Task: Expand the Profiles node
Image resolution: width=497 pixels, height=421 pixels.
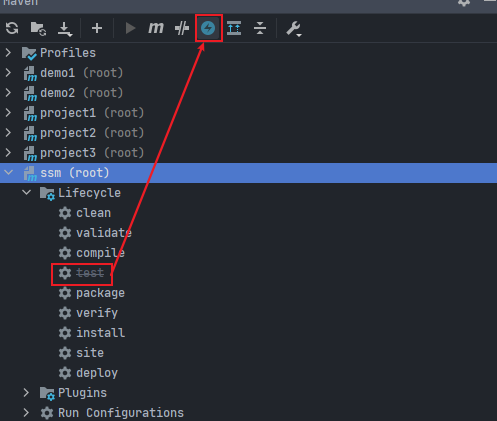Action: point(8,53)
